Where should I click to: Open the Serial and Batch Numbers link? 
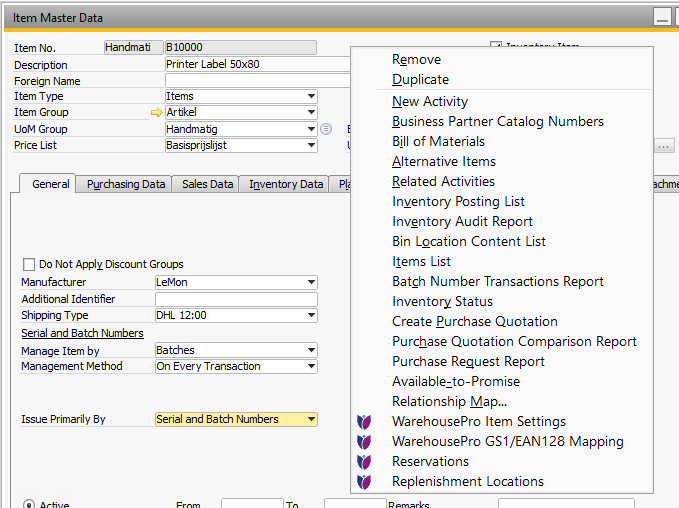click(x=82, y=333)
